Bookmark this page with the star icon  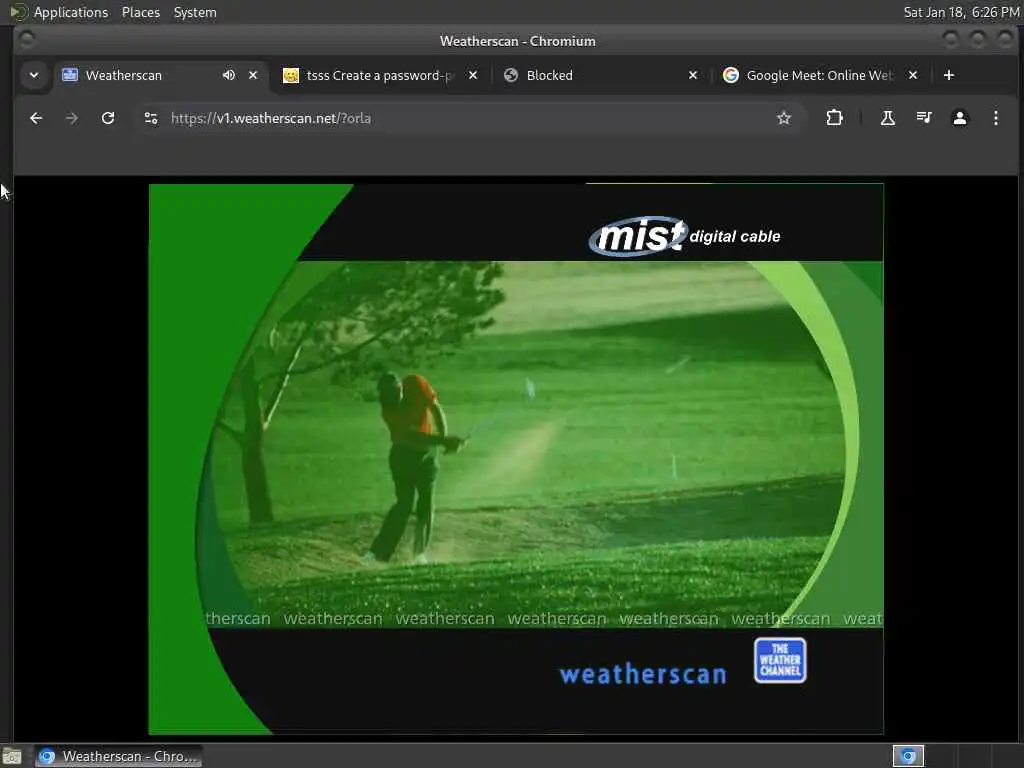point(784,118)
